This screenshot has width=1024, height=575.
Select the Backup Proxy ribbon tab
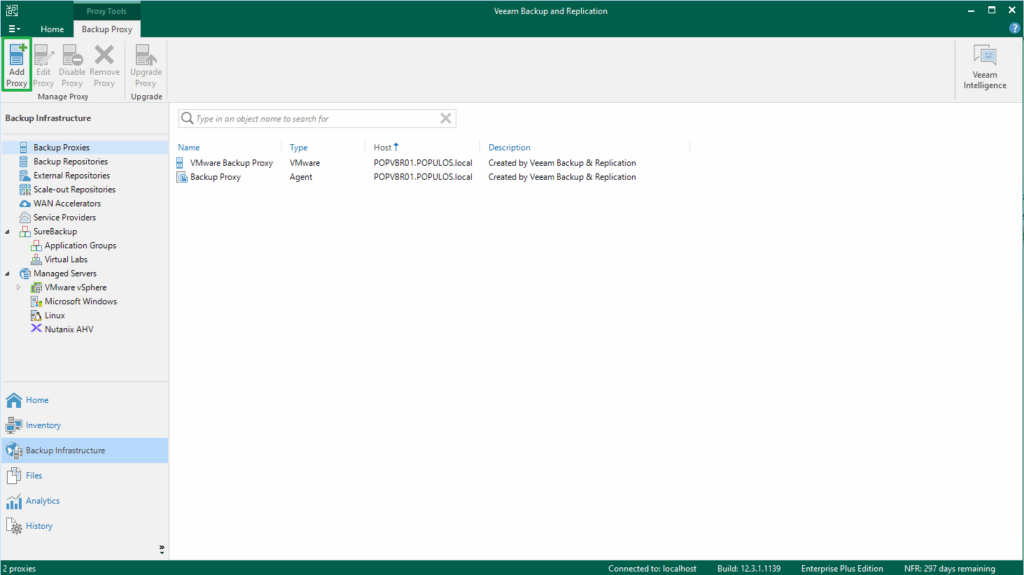point(107,29)
